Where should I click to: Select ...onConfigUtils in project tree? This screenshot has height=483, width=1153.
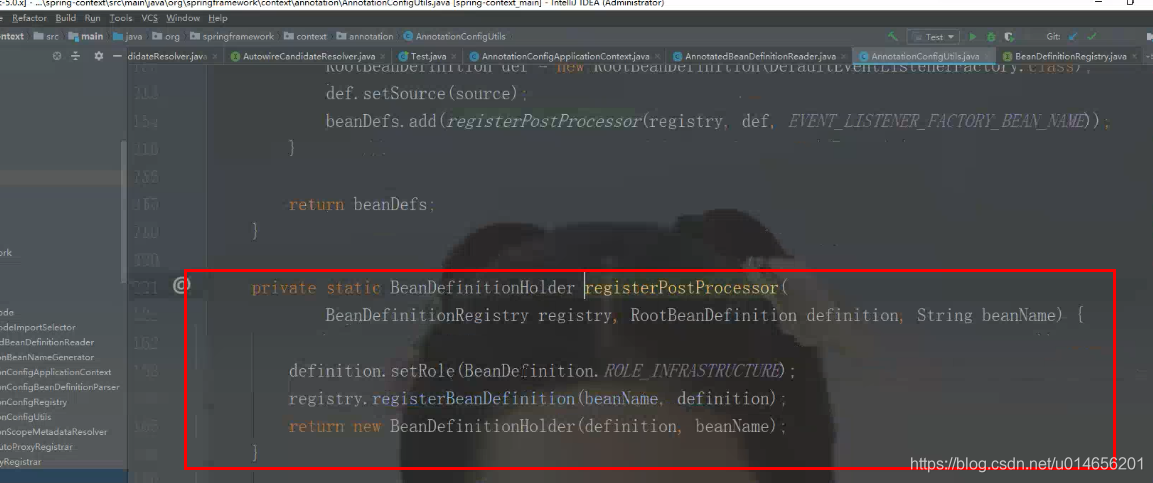click(26, 417)
